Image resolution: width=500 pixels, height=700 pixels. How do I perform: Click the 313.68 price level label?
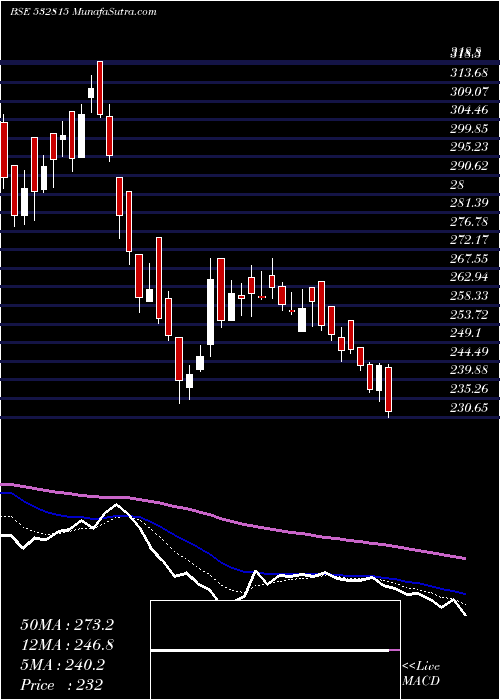pyautogui.click(x=469, y=73)
